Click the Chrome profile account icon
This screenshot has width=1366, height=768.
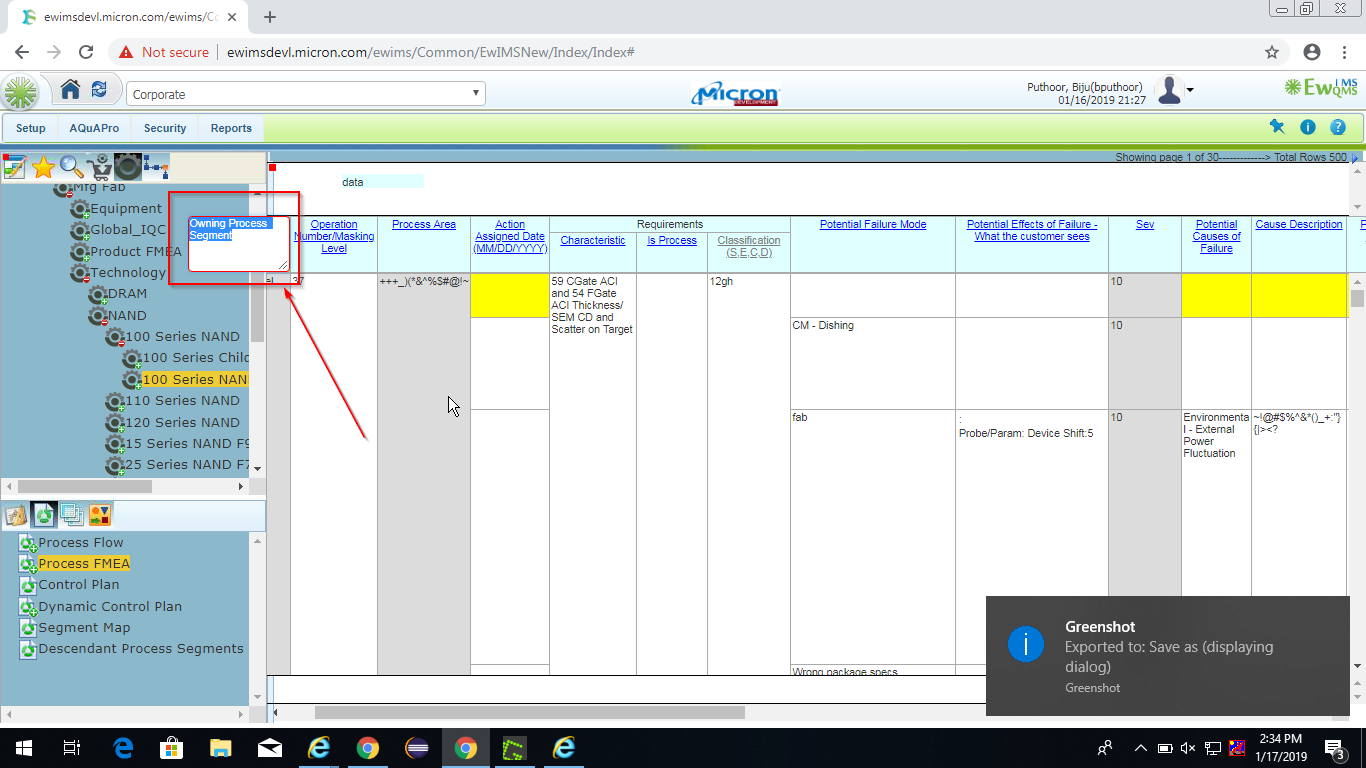click(1312, 52)
